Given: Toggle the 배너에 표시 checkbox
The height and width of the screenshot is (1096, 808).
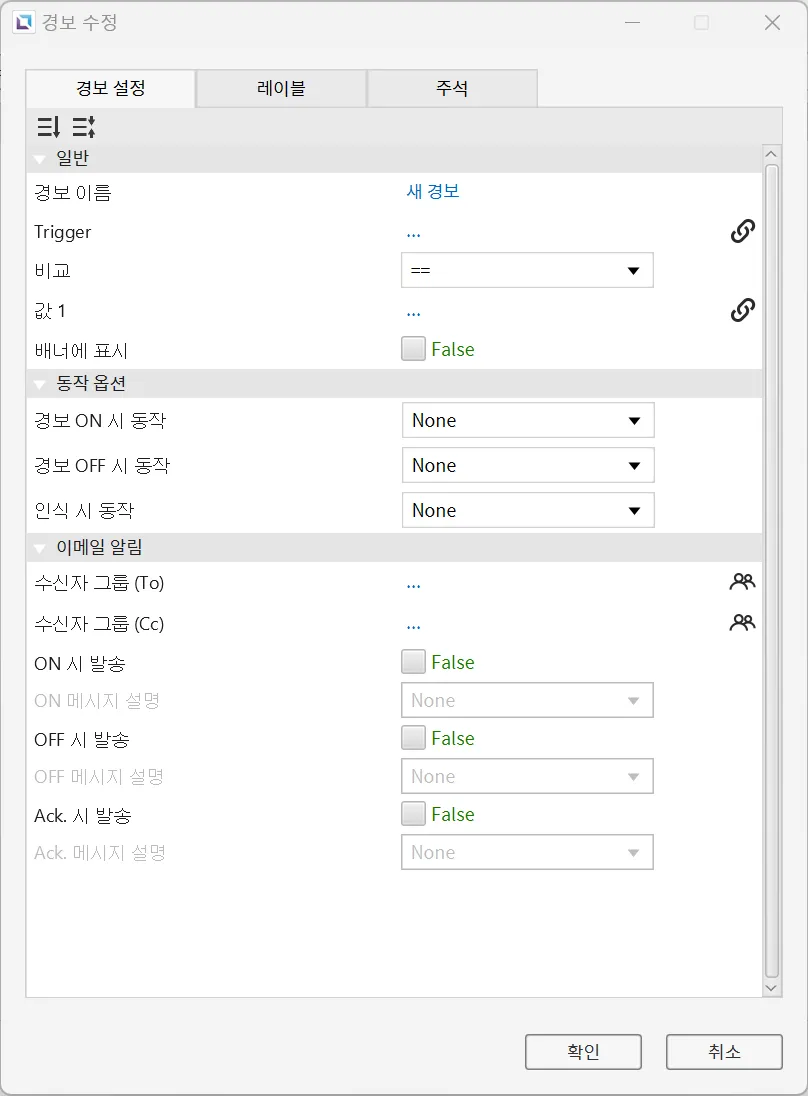Looking at the screenshot, I should (x=413, y=349).
